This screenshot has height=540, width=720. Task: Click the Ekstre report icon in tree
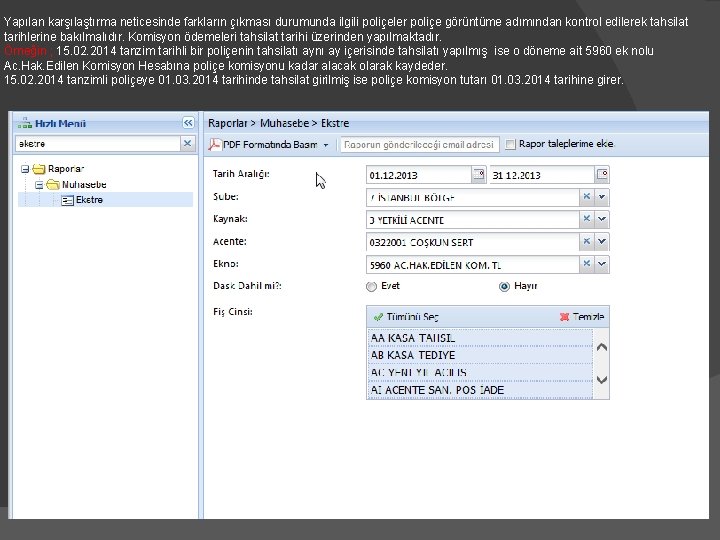[68, 200]
